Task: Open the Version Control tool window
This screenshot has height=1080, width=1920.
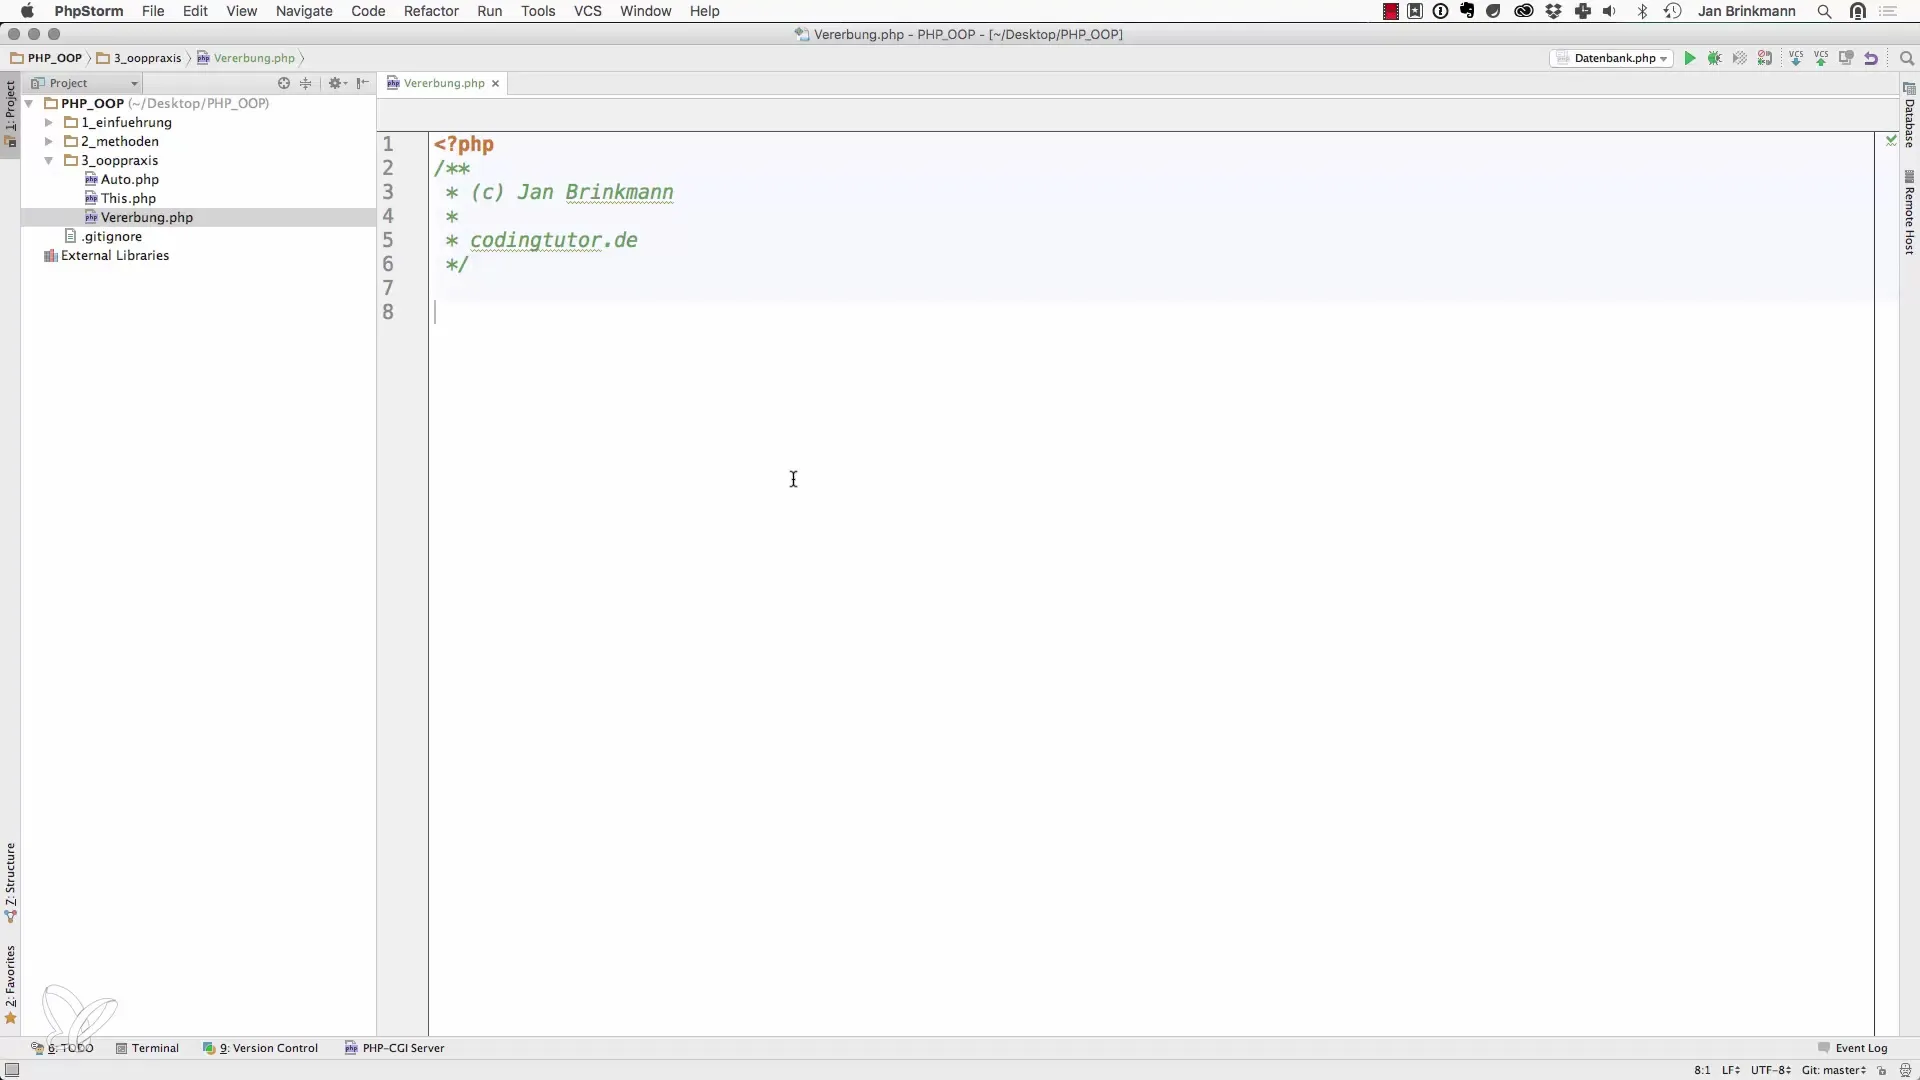Action: click(x=261, y=1048)
